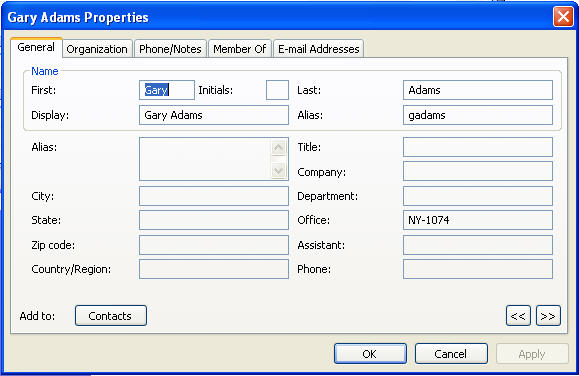Click the Alias field containing gadams
The image size is (579, 376).
tap(478, 115)
